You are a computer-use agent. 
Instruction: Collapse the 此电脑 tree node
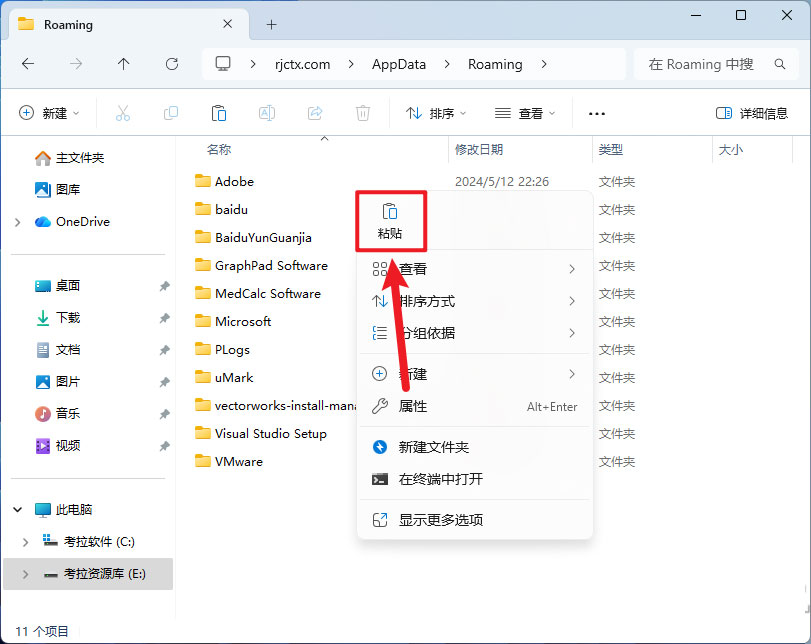(18, 510)
